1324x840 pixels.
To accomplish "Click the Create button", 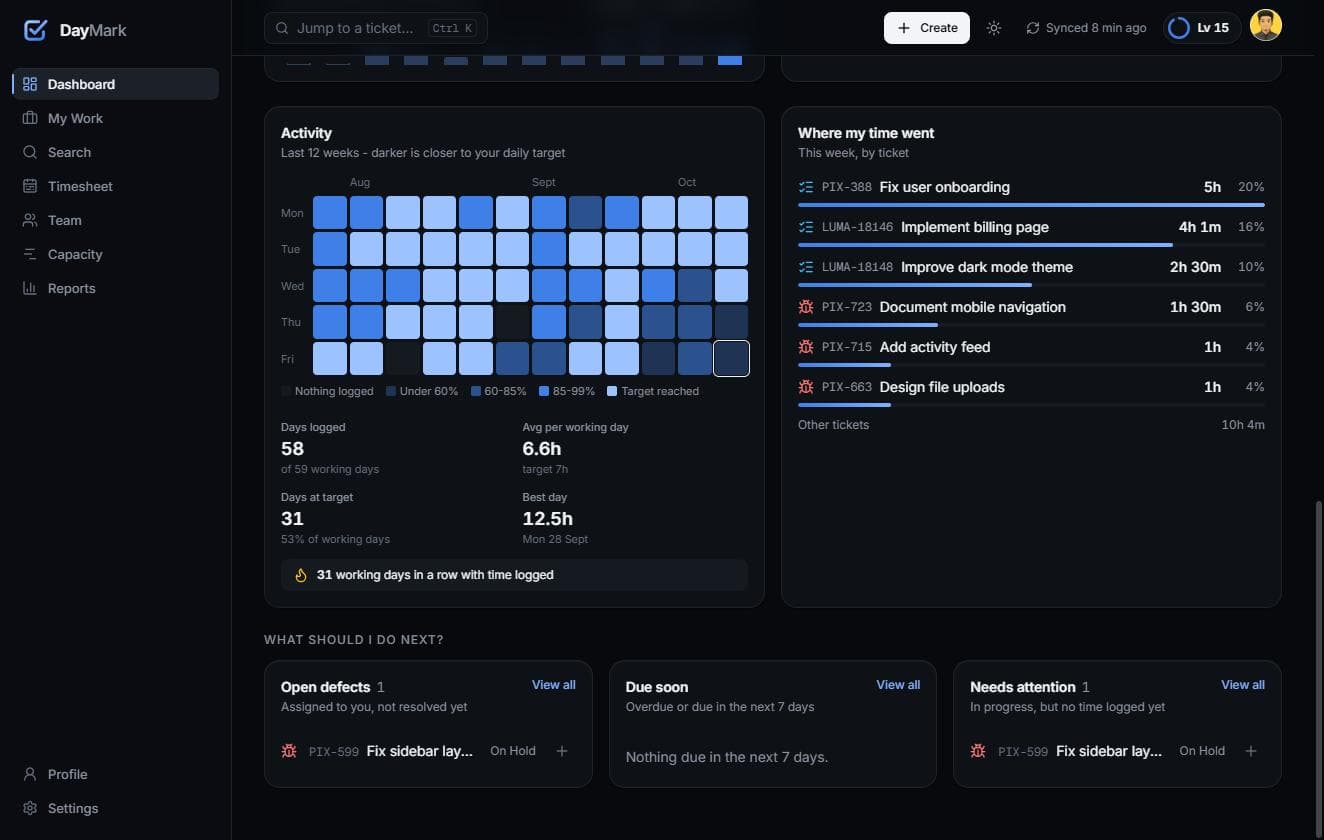I will 927,28.
